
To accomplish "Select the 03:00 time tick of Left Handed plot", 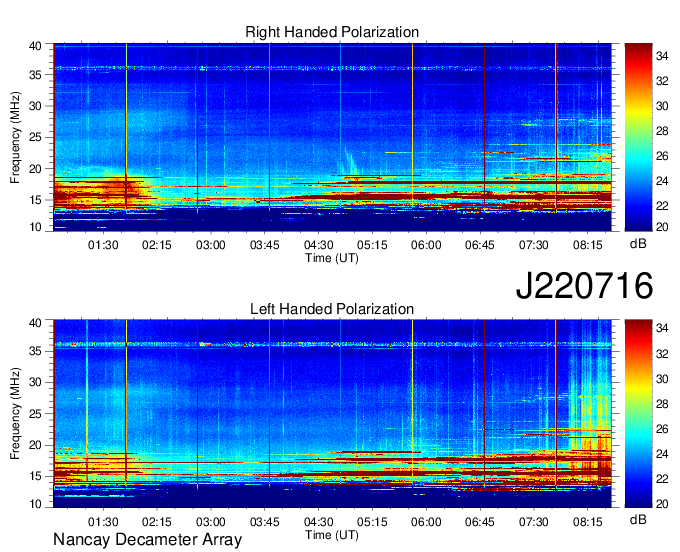I will (x=210, y=522).
